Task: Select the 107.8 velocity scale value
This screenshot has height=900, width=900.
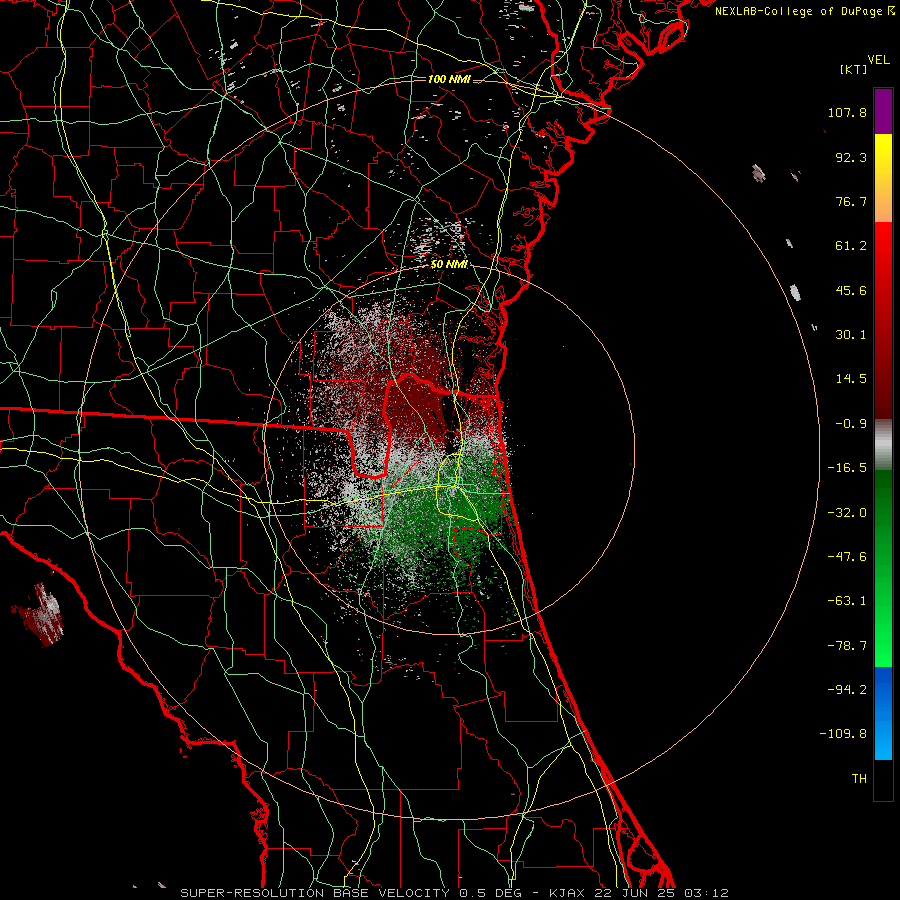Action: coord(847,112)
